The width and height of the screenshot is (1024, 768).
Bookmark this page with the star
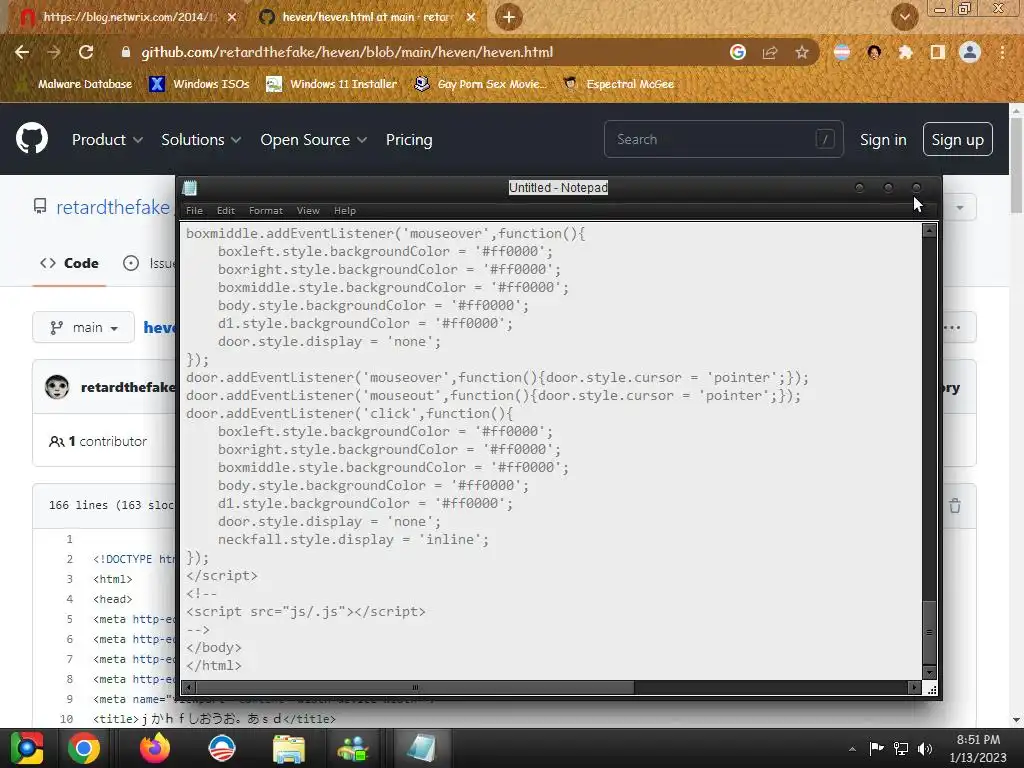click(x=802, y=52)
